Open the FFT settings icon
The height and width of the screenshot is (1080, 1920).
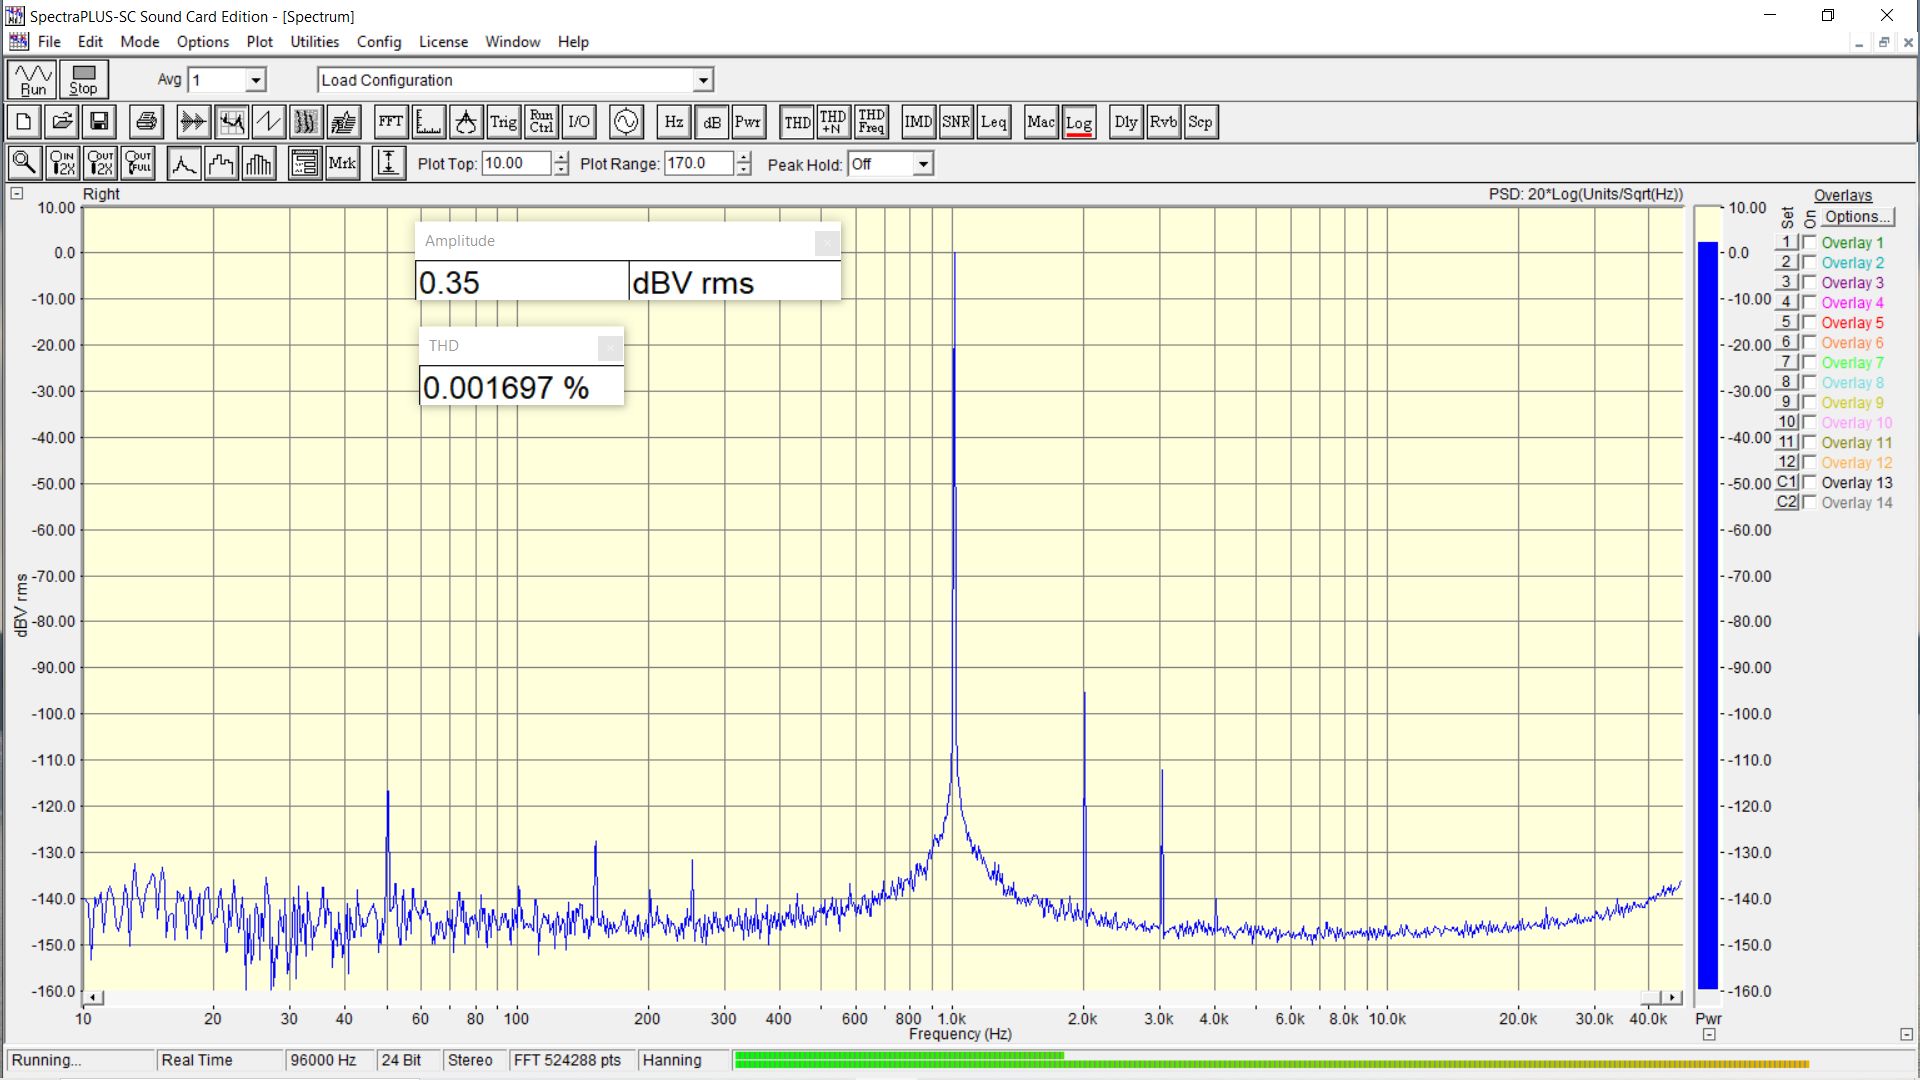tap(390, 122)
